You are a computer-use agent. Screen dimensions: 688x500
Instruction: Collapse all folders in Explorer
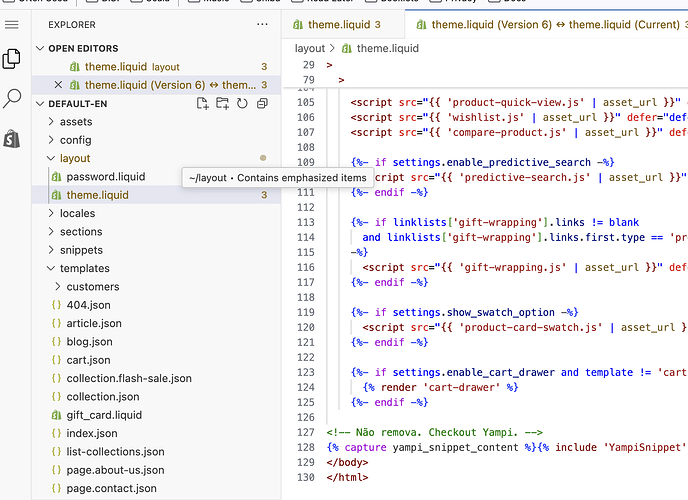(262, 104)
